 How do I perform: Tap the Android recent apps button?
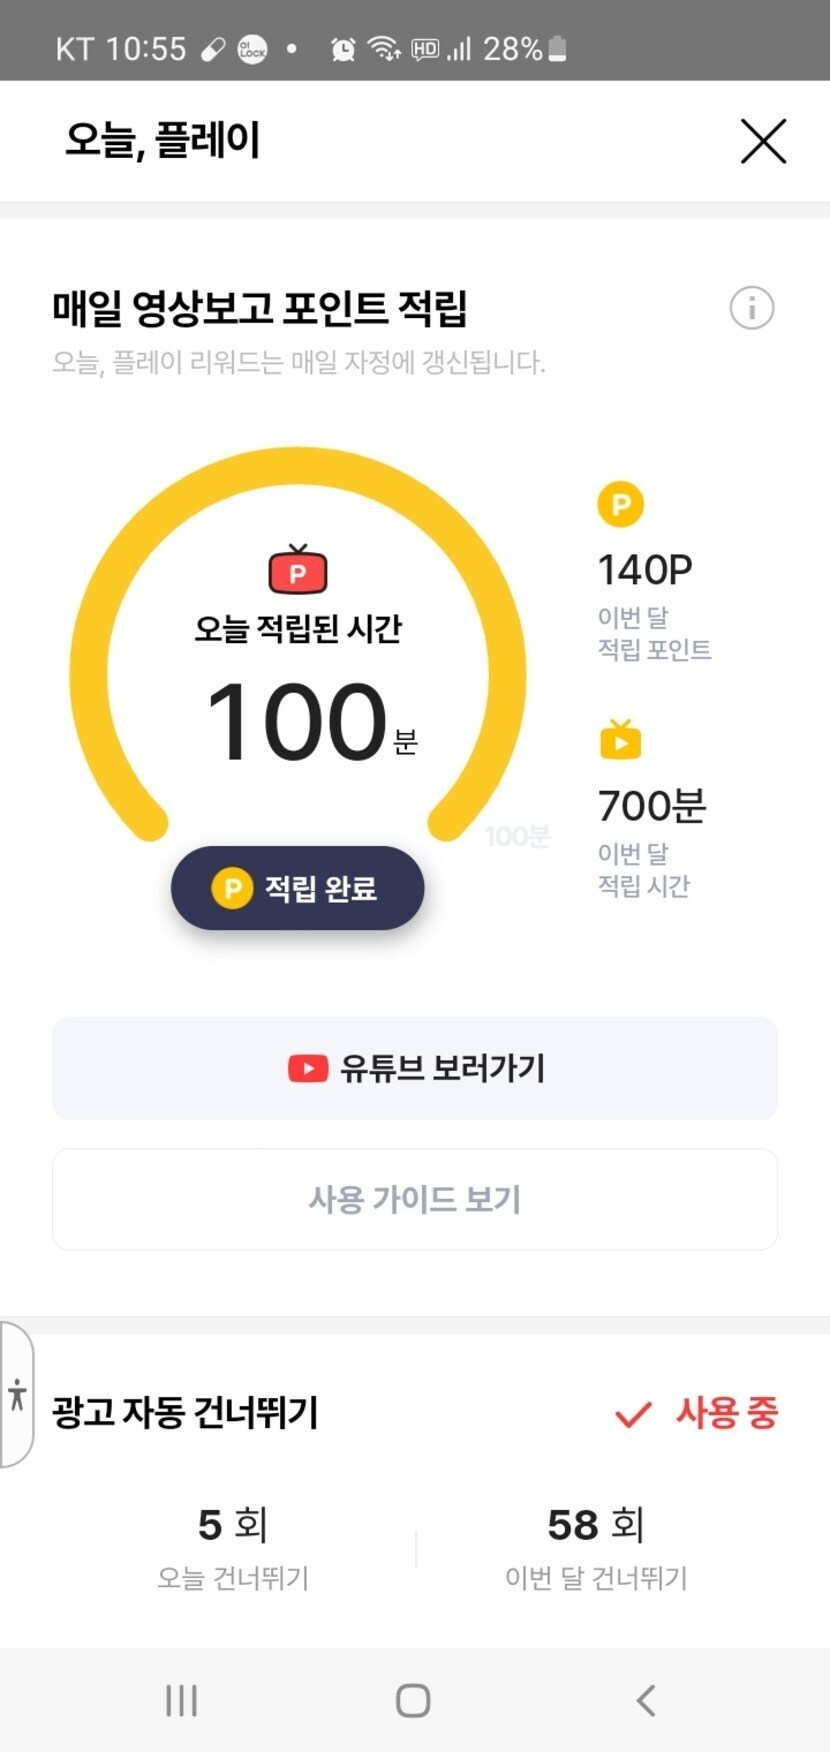tap(181, 1700)
